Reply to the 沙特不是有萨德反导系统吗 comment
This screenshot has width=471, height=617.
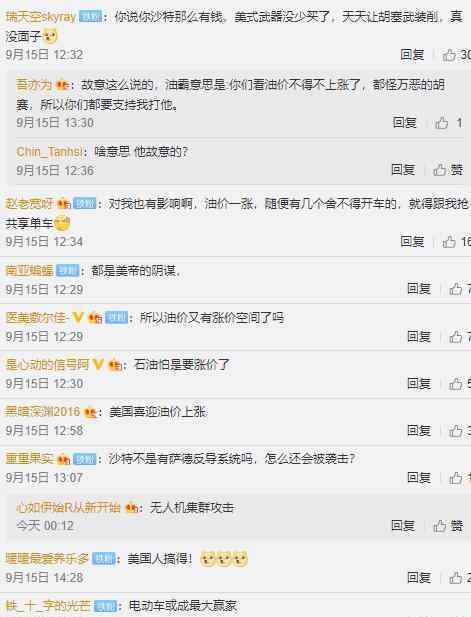419,478
